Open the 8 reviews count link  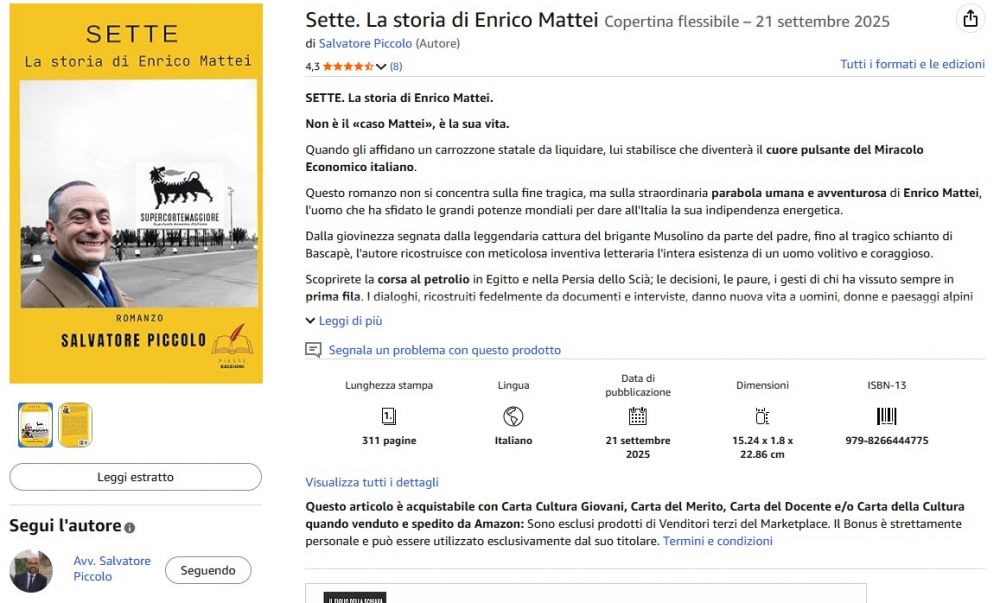[x=396, y=66]
